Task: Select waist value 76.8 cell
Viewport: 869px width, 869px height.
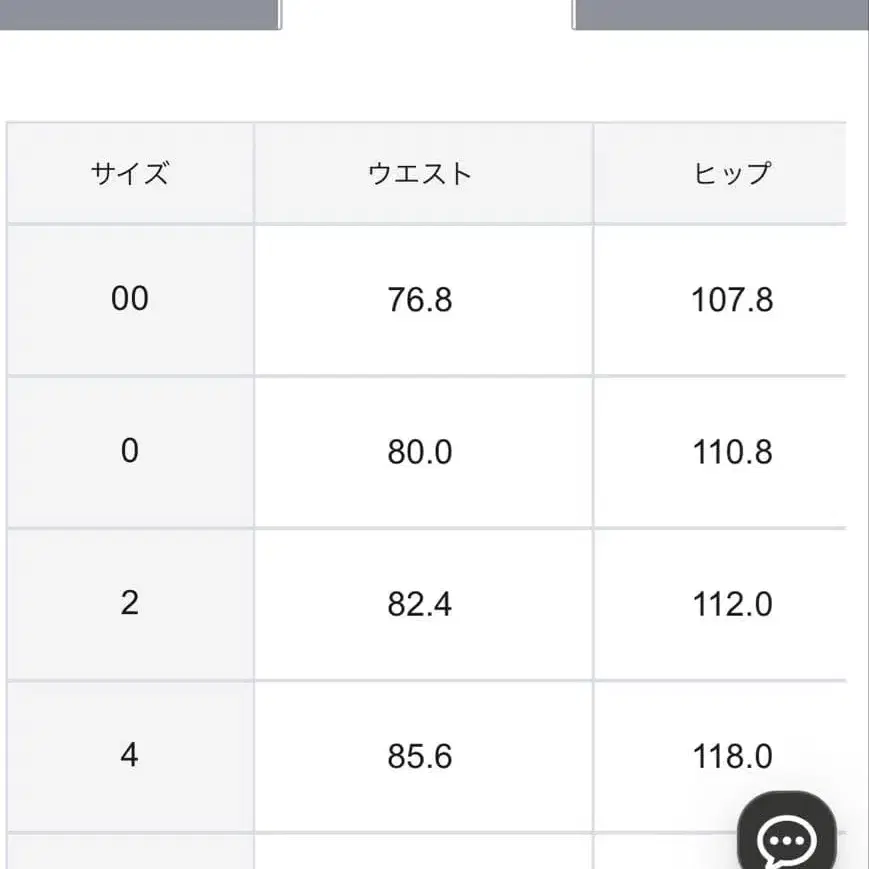Action: tap(422, 299)
